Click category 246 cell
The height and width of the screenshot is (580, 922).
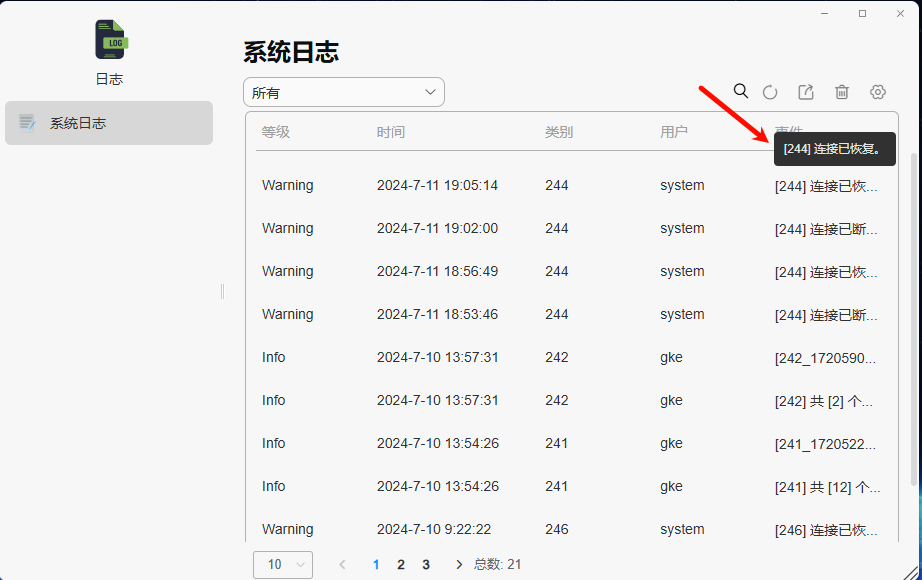[x=557, y=529]
